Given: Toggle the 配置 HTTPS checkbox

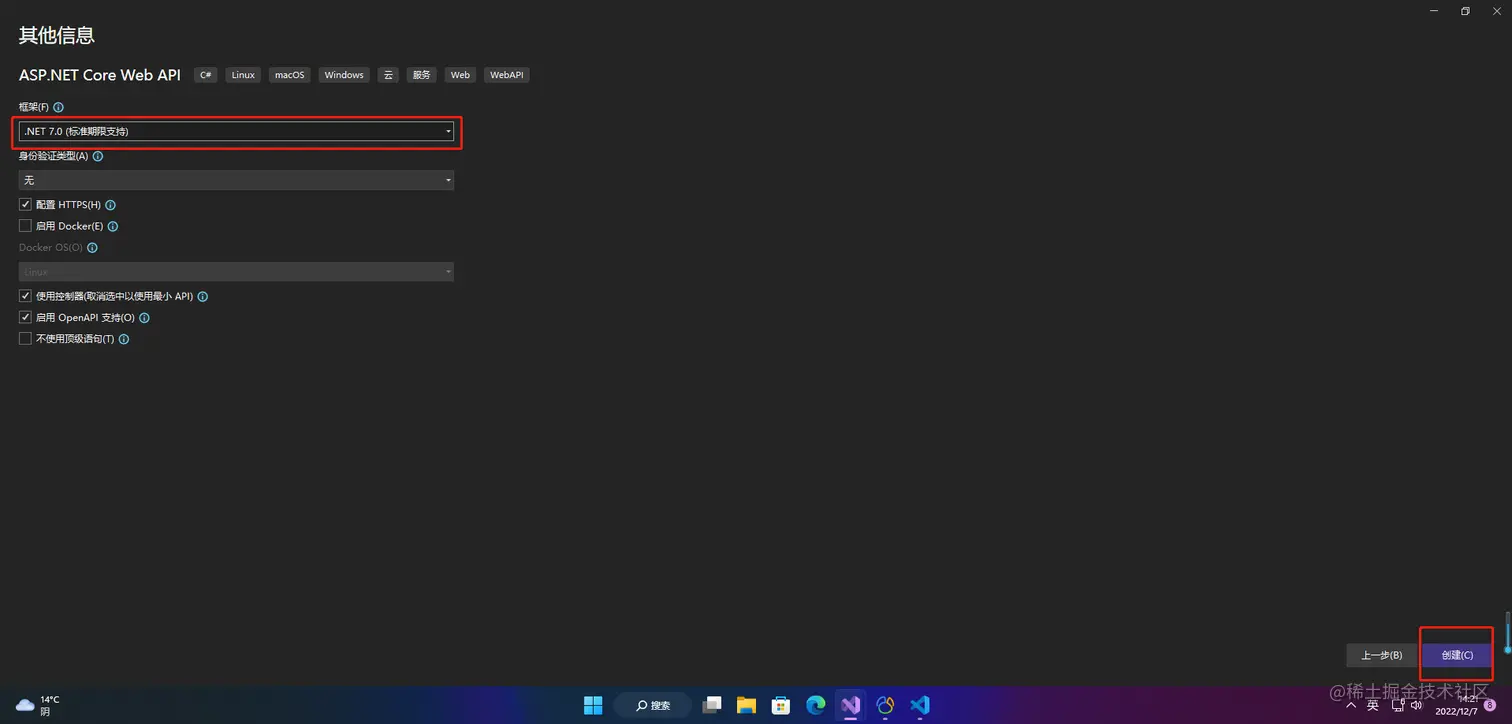Looking at the screenshot, I should point(26,204).
